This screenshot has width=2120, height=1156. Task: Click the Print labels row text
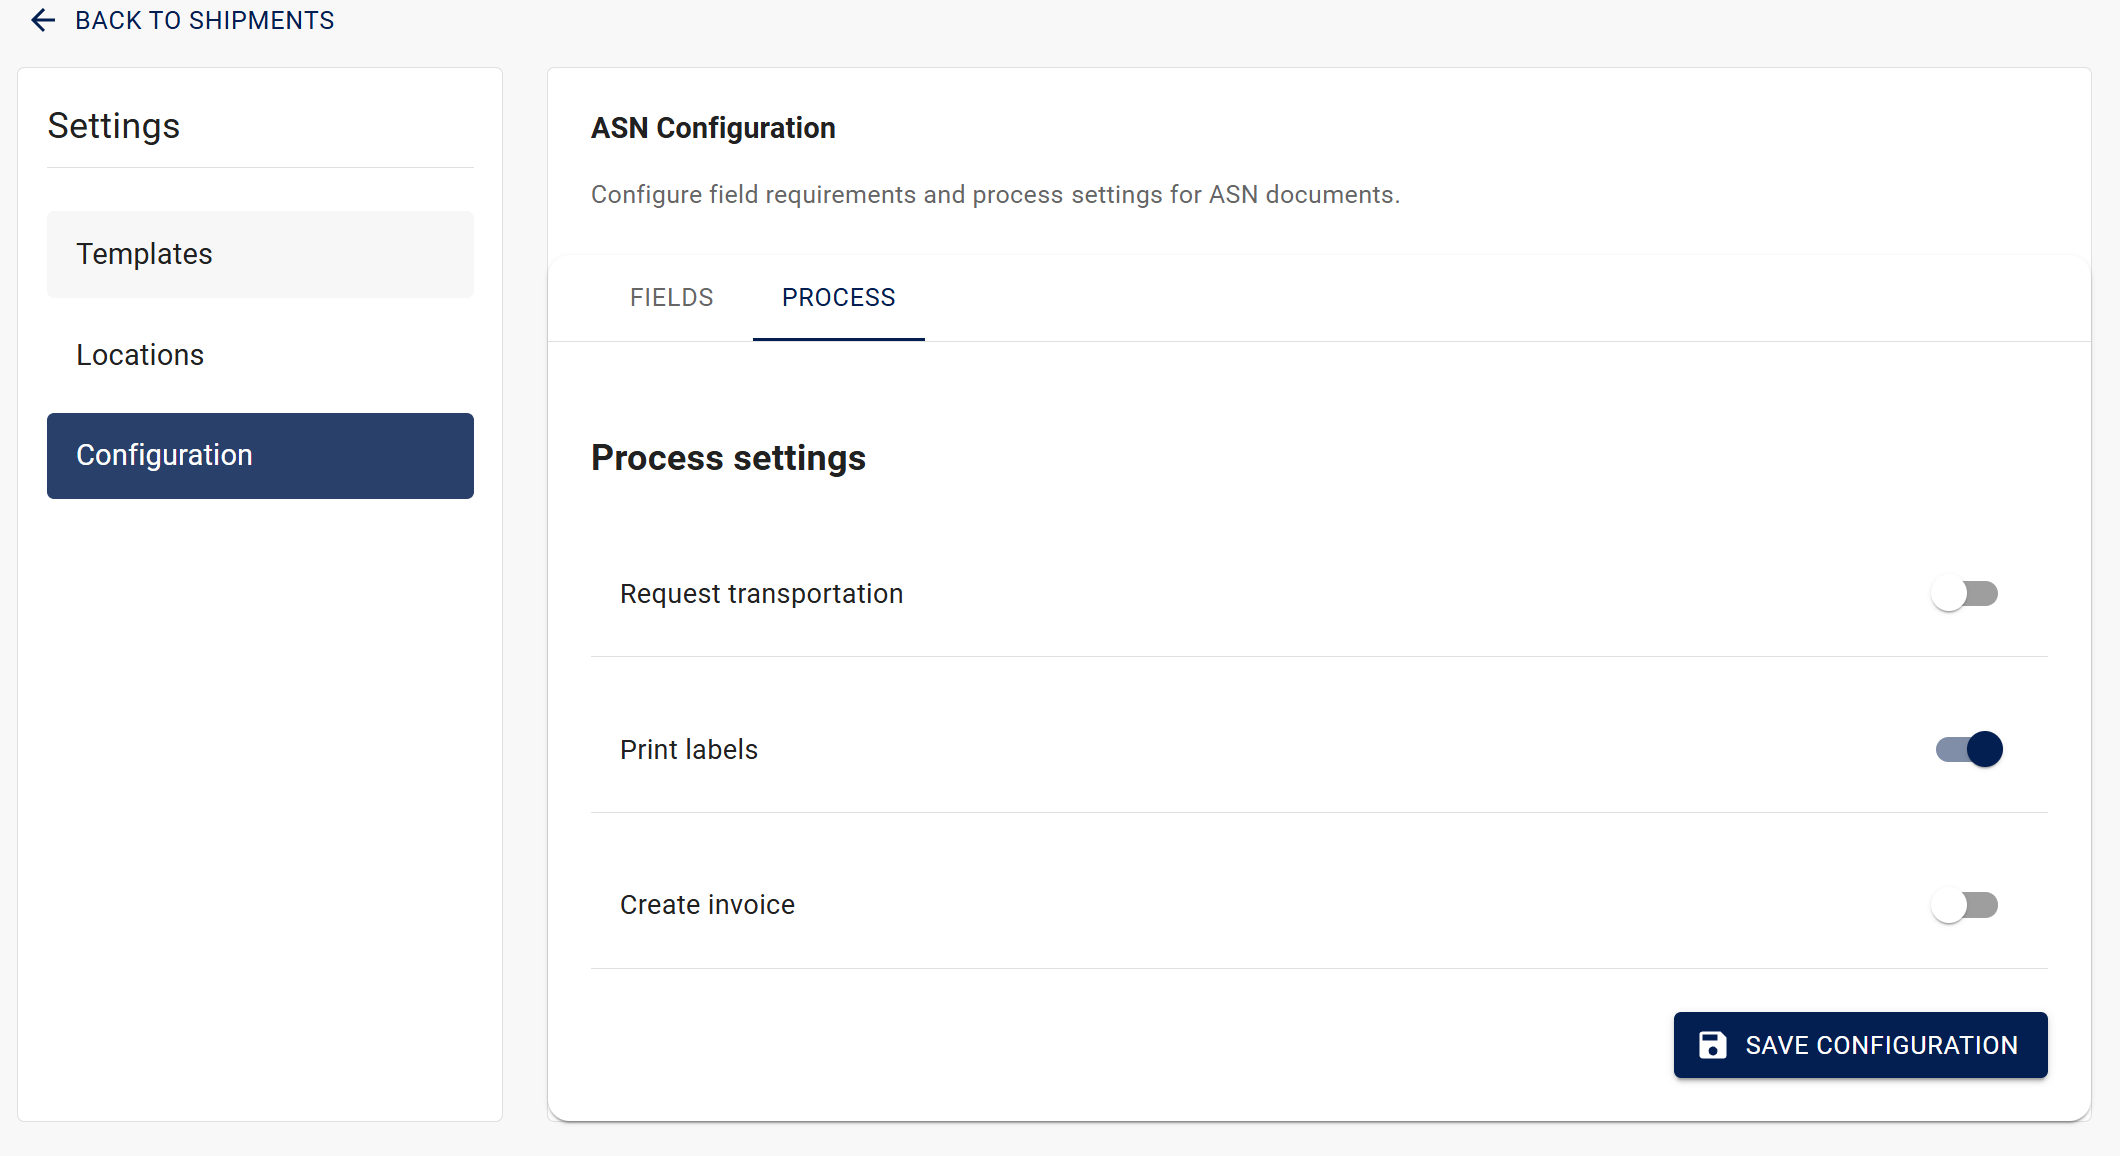click(688, 750)
